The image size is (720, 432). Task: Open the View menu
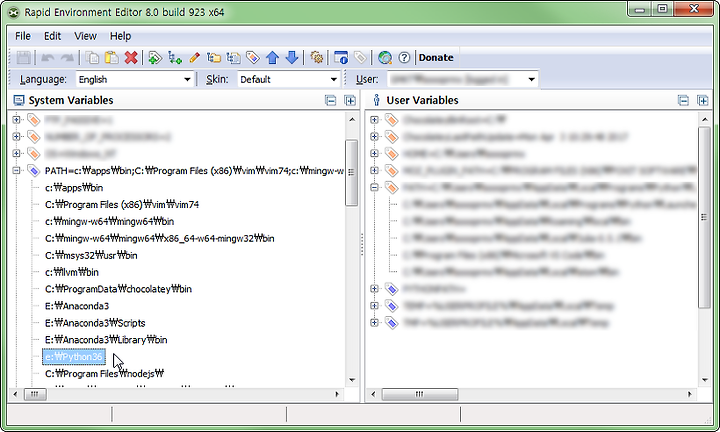click(85, 36)
